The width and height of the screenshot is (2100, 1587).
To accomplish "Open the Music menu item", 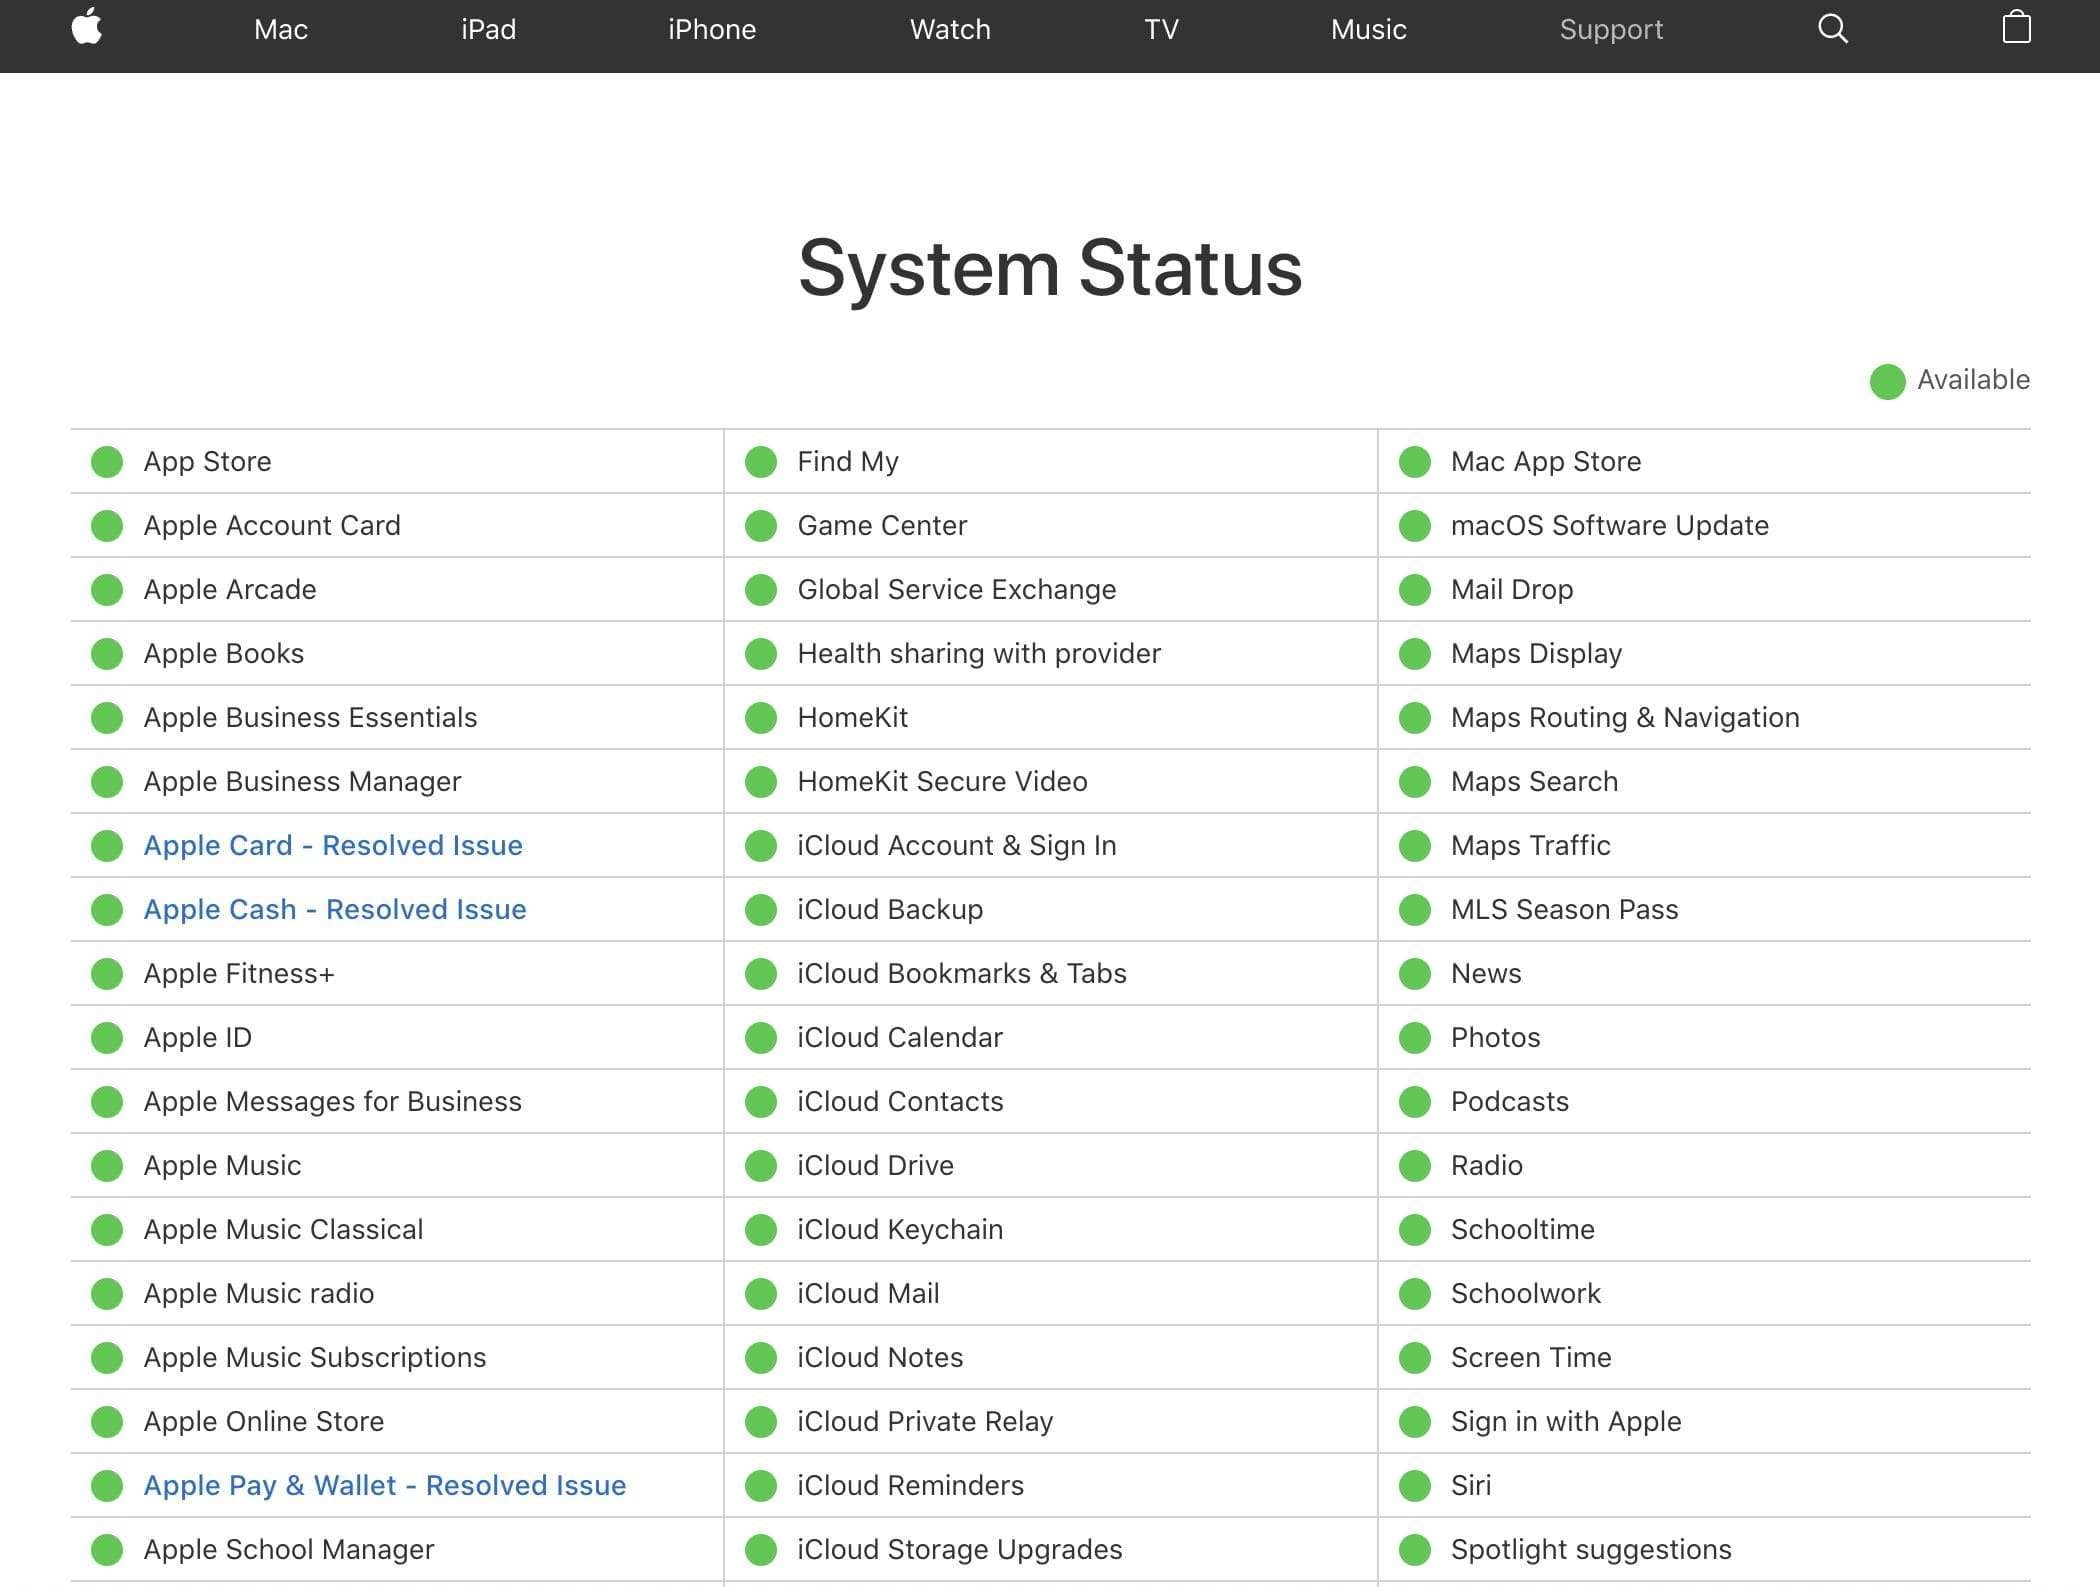I will point(1368,30).
